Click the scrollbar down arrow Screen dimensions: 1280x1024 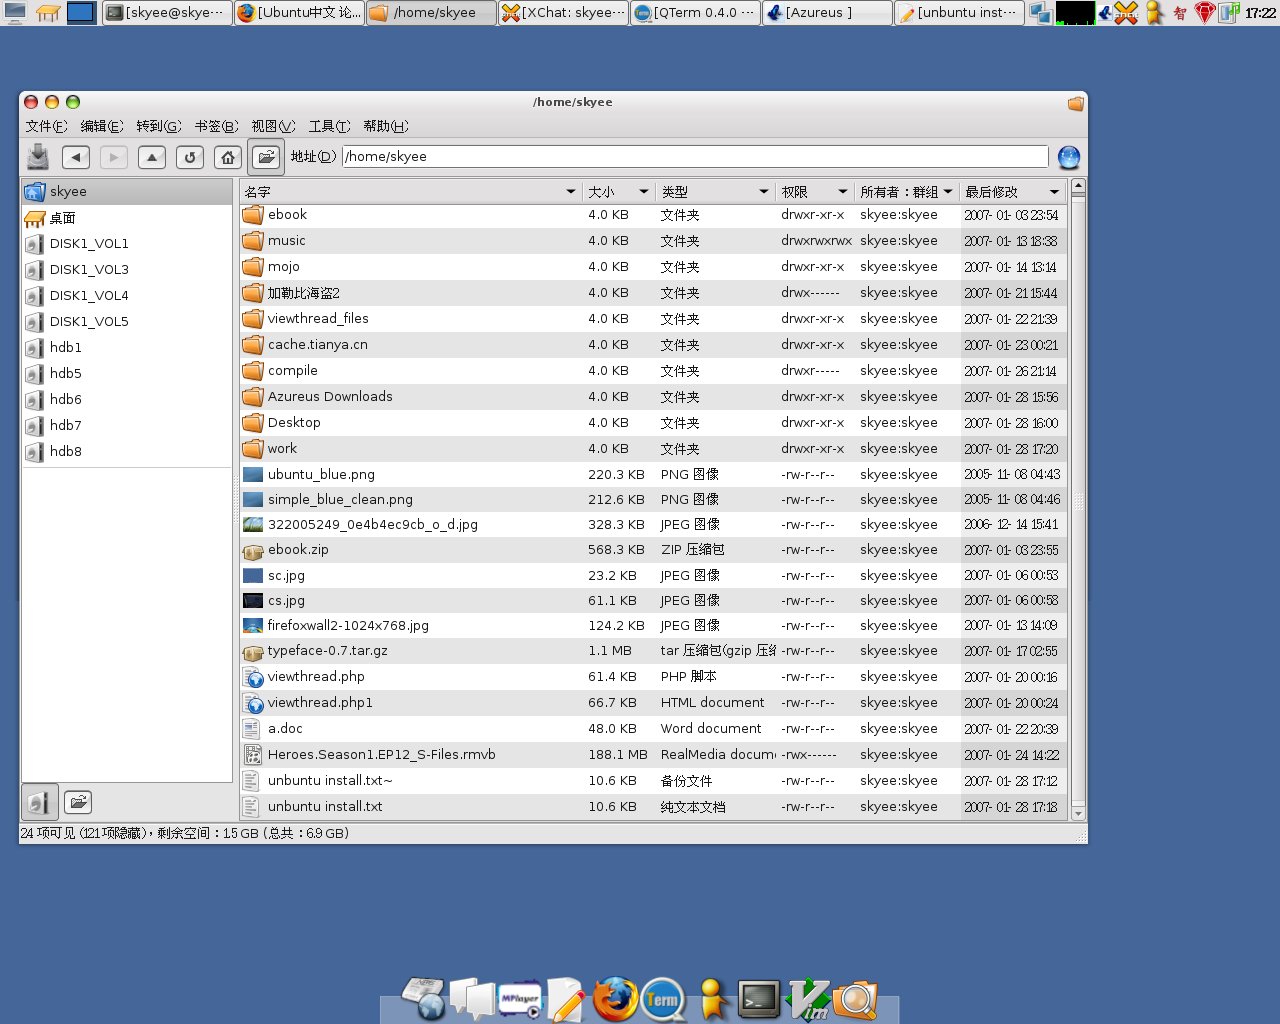coord(1078,814)
